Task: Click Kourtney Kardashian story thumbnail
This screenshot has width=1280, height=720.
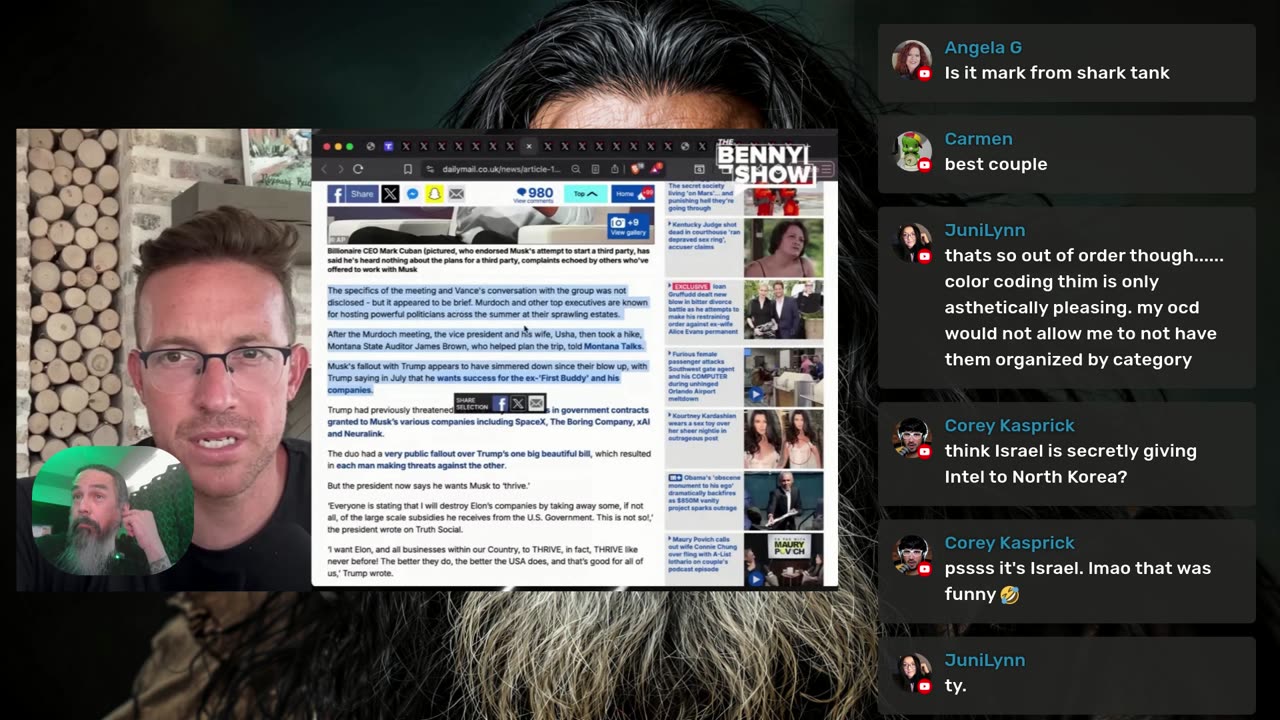Action: tap(783, 438)
